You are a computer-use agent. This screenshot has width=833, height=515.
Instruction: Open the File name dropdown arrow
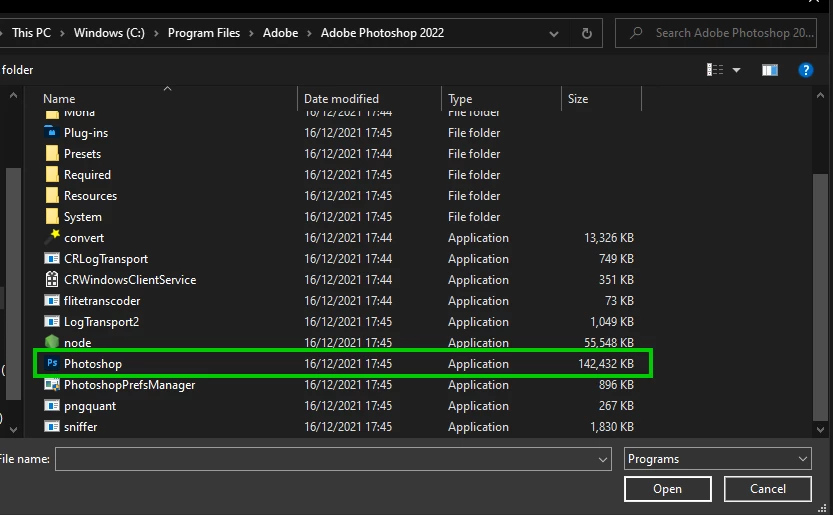[602, 459]
